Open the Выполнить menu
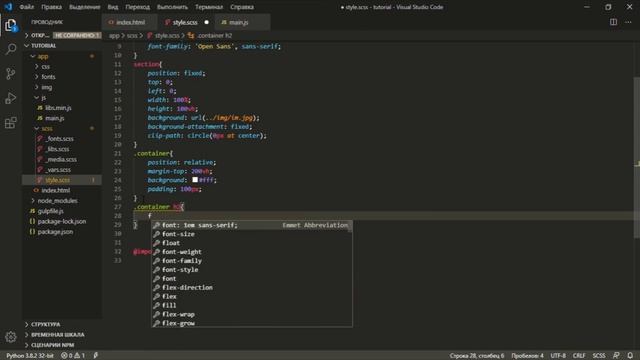 (x=172, y=7)
